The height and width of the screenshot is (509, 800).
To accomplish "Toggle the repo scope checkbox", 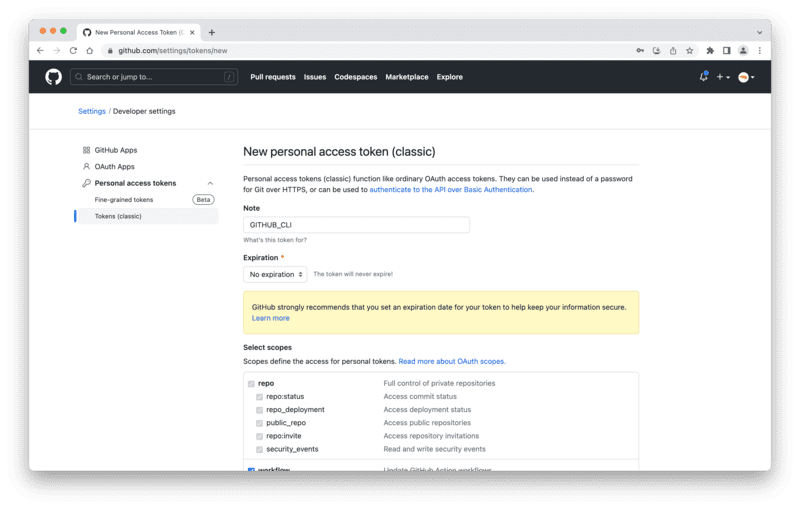I will pyautogui.click(x=251, y=383).
